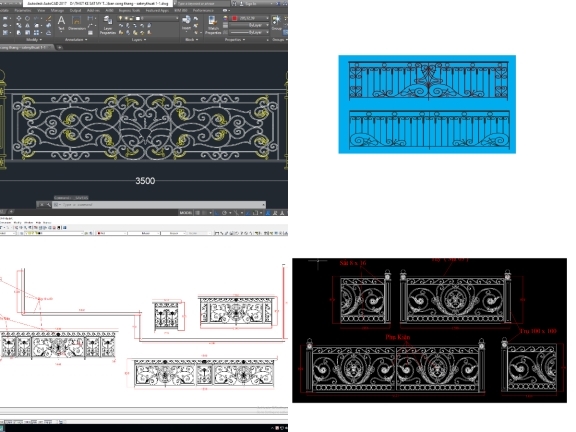Screen dimensions: 576x432
Task: Click the red object color swatch
Action: click(234, 18)
